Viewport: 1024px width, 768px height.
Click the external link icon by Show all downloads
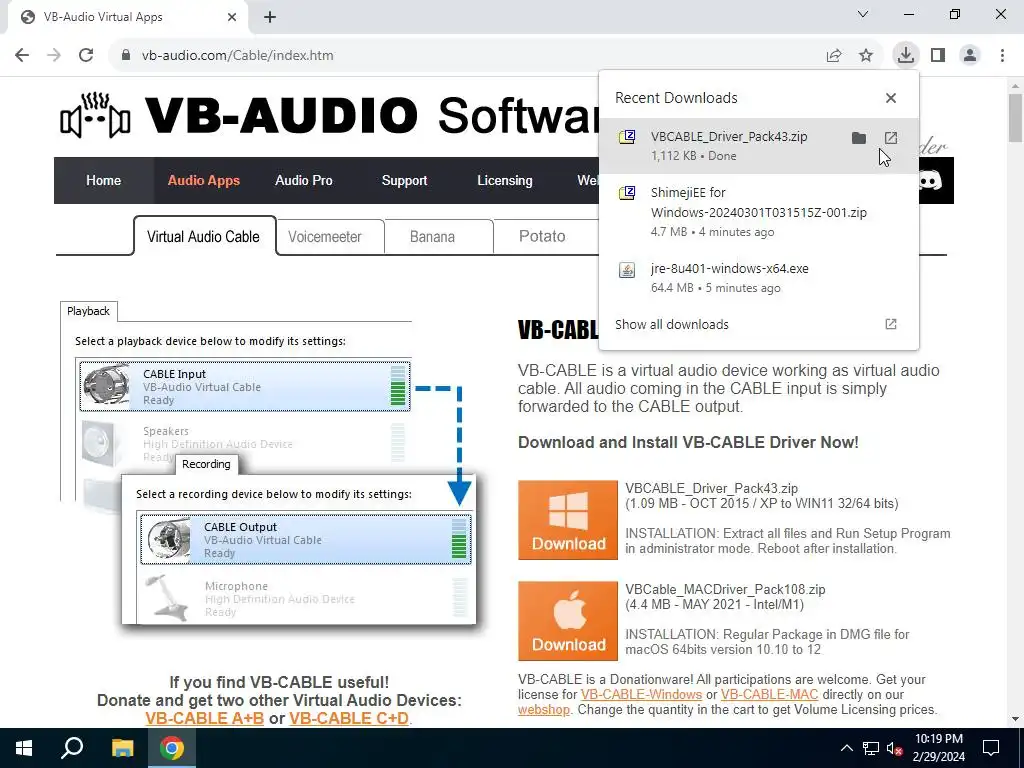[891, 325]
